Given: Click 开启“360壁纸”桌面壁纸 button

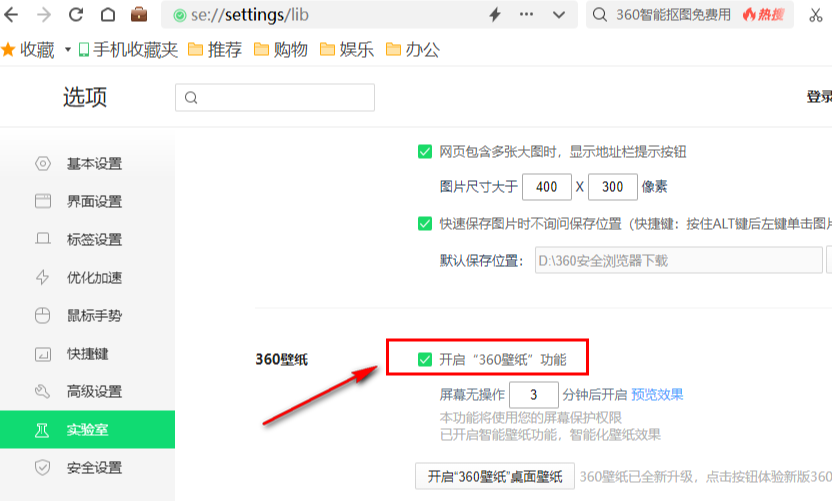Looking at the screenshot, I should (495, 476).
